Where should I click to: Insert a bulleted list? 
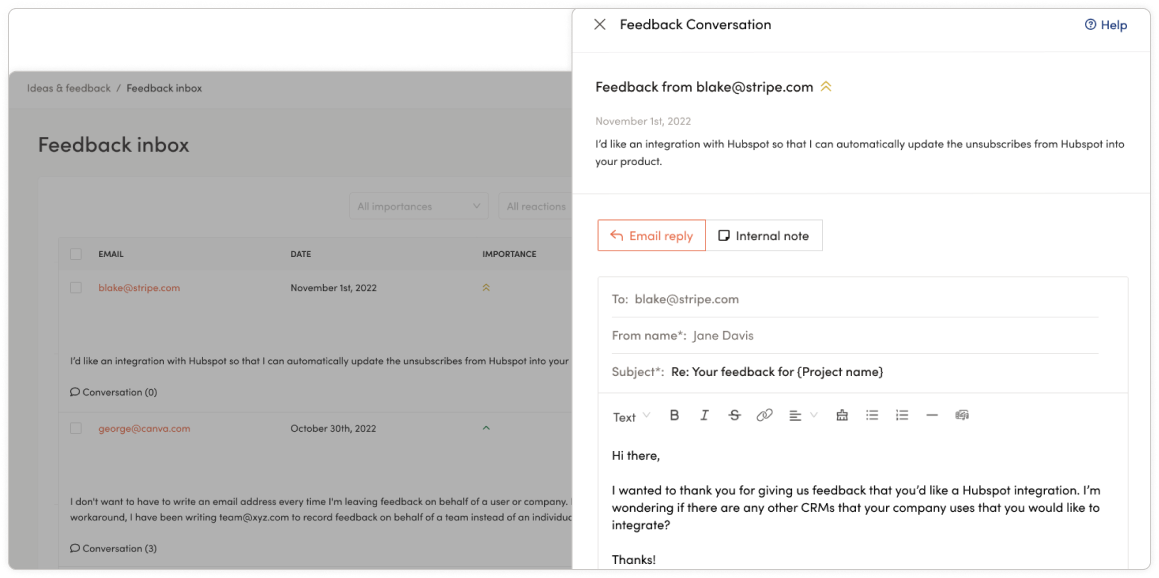(x=872, y=416)
